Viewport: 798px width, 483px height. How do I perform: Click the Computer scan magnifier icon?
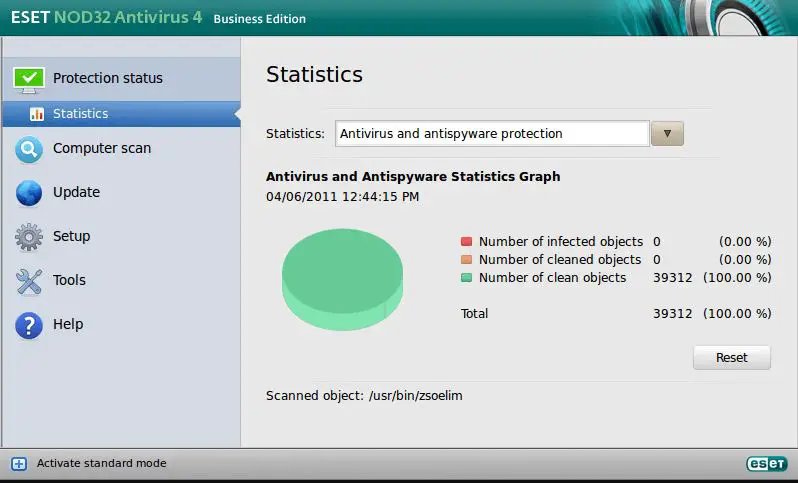click(29, 149)
